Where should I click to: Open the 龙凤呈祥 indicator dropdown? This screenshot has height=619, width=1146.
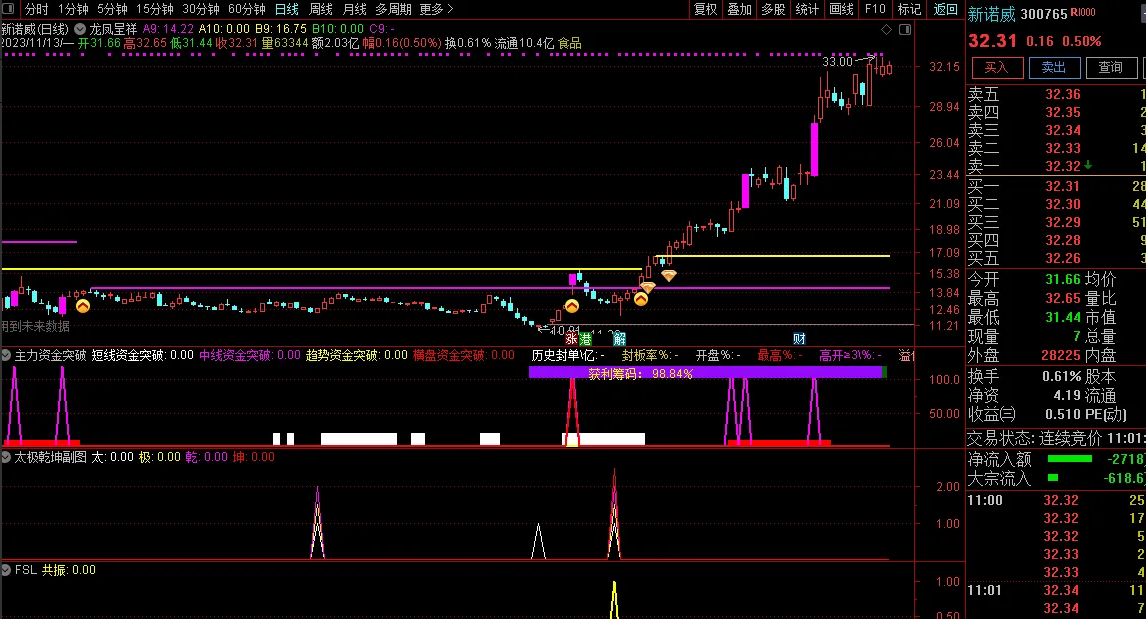pos(81,30)
